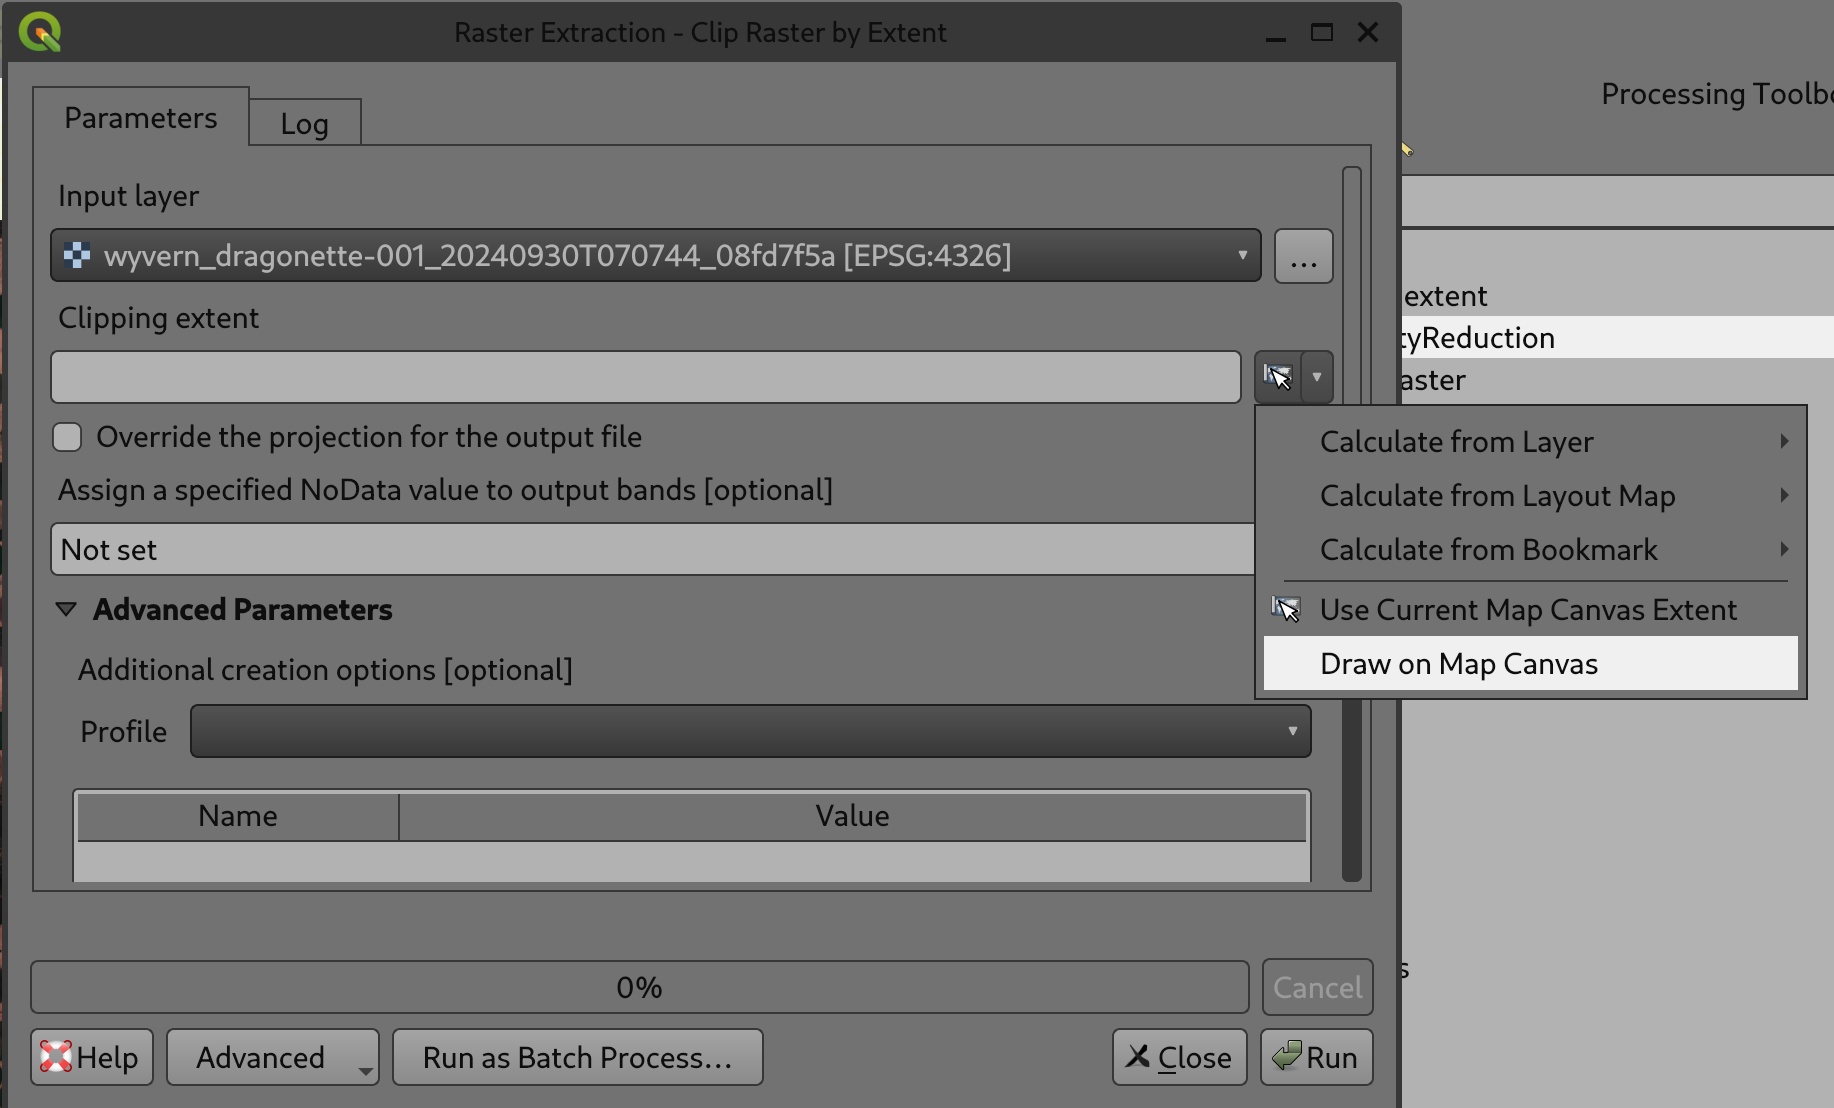Enable Override the projection for the output file
This screenshot has height=1108, width=1834.
coord(66,437)
